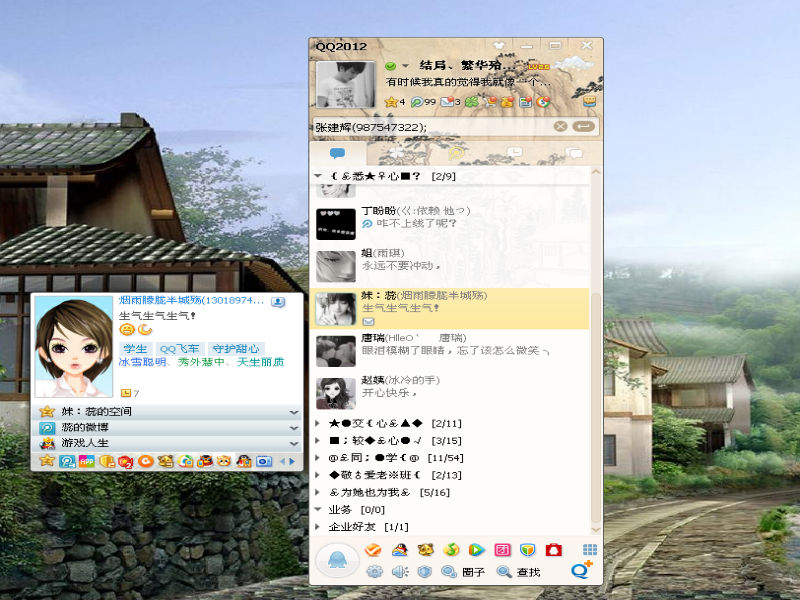This screenshot has width=800, height=600.
Task: Select the contact 唐瑞
Action: 450,351
